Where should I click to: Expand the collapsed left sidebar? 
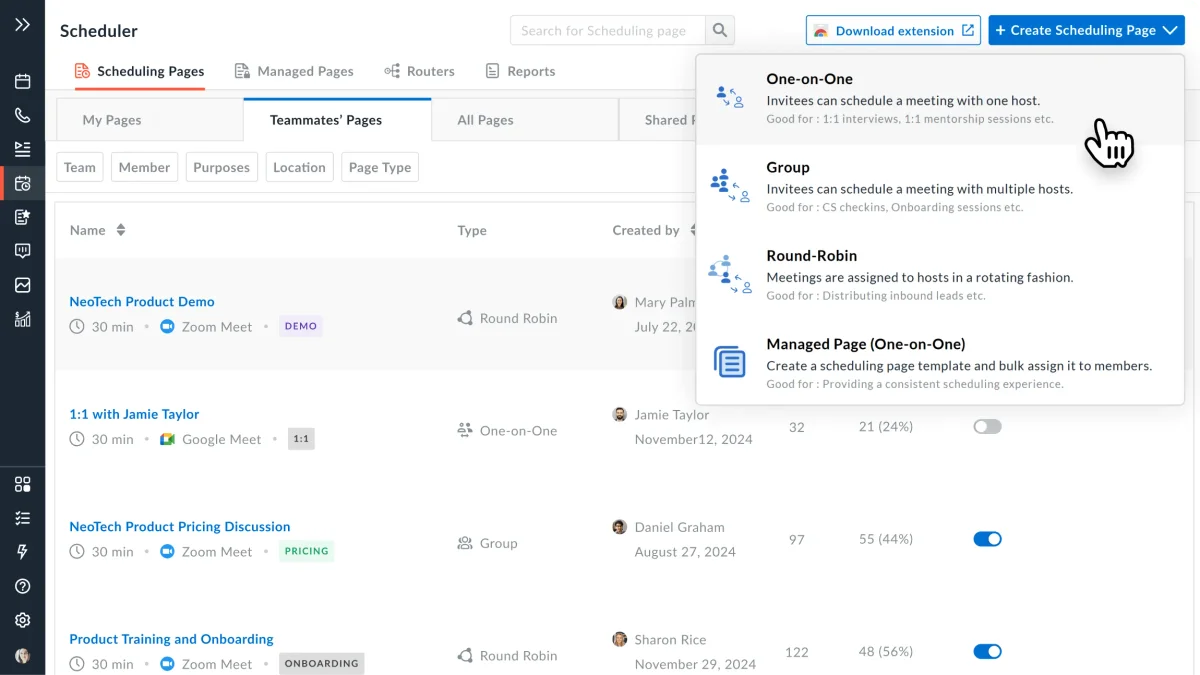click(x=22, y=25)
